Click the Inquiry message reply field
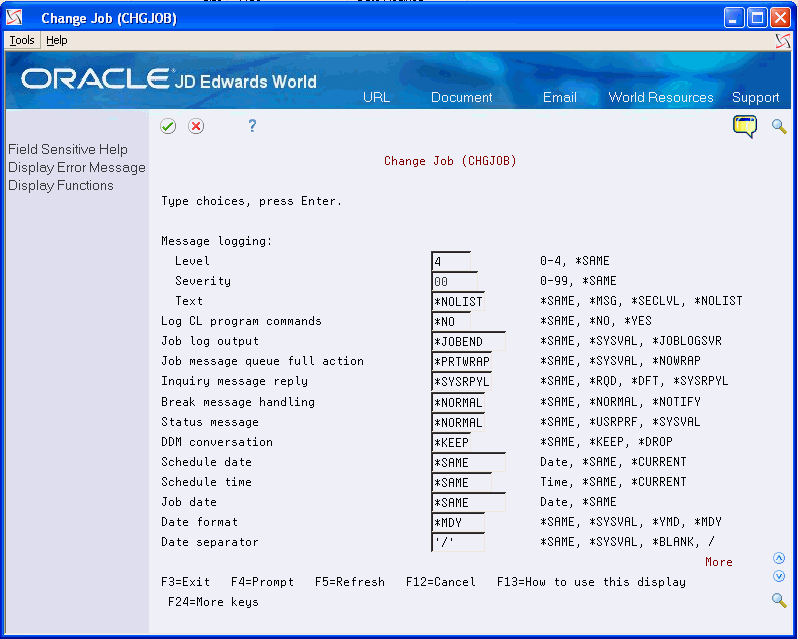798x639 pixels. (x=461, y=382)
